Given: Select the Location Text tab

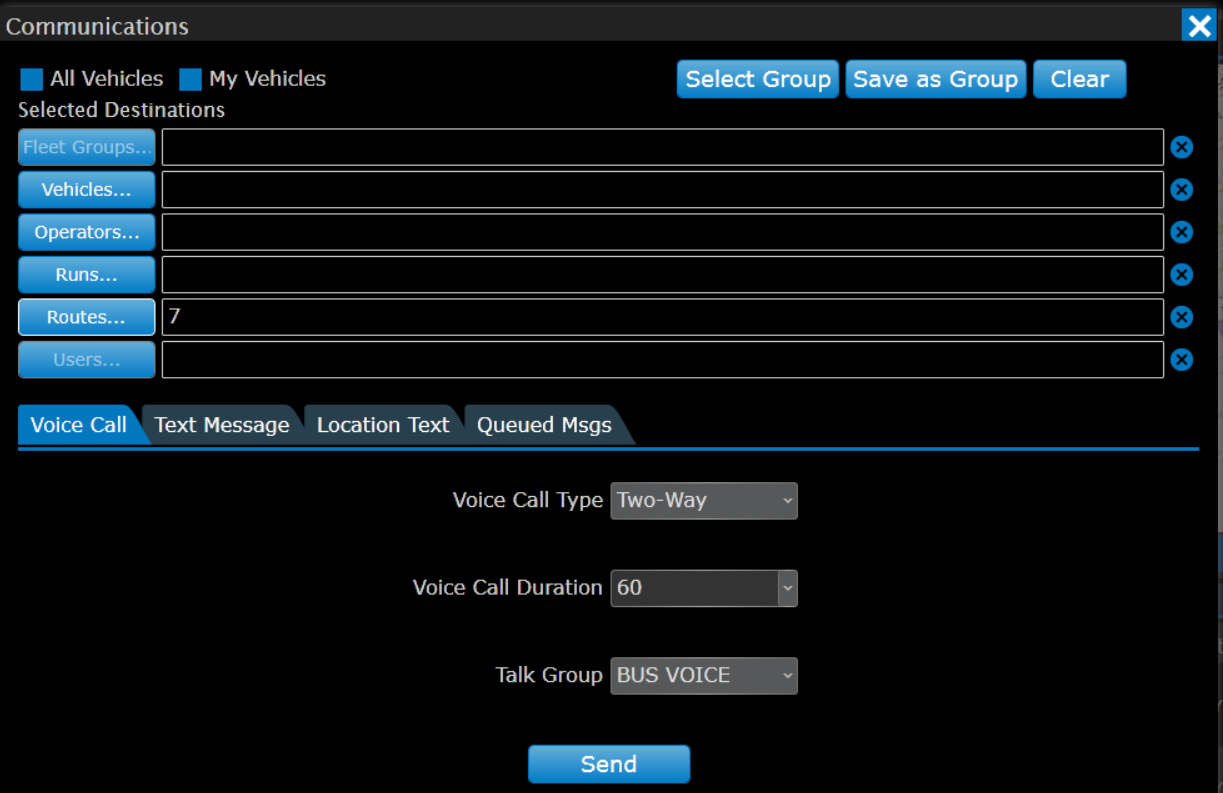Looking at the screenshot, I should click(x=383, y=425).
